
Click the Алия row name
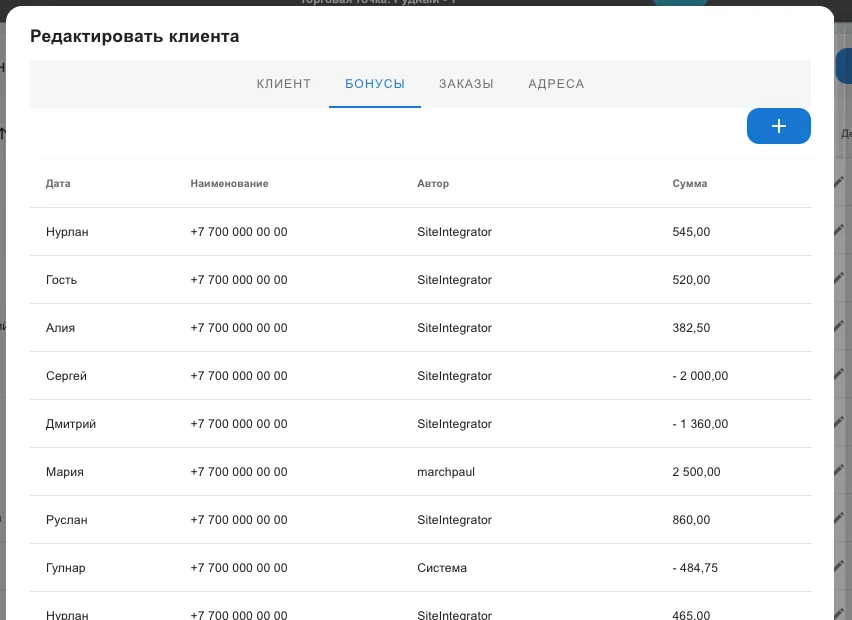point(60,328)
